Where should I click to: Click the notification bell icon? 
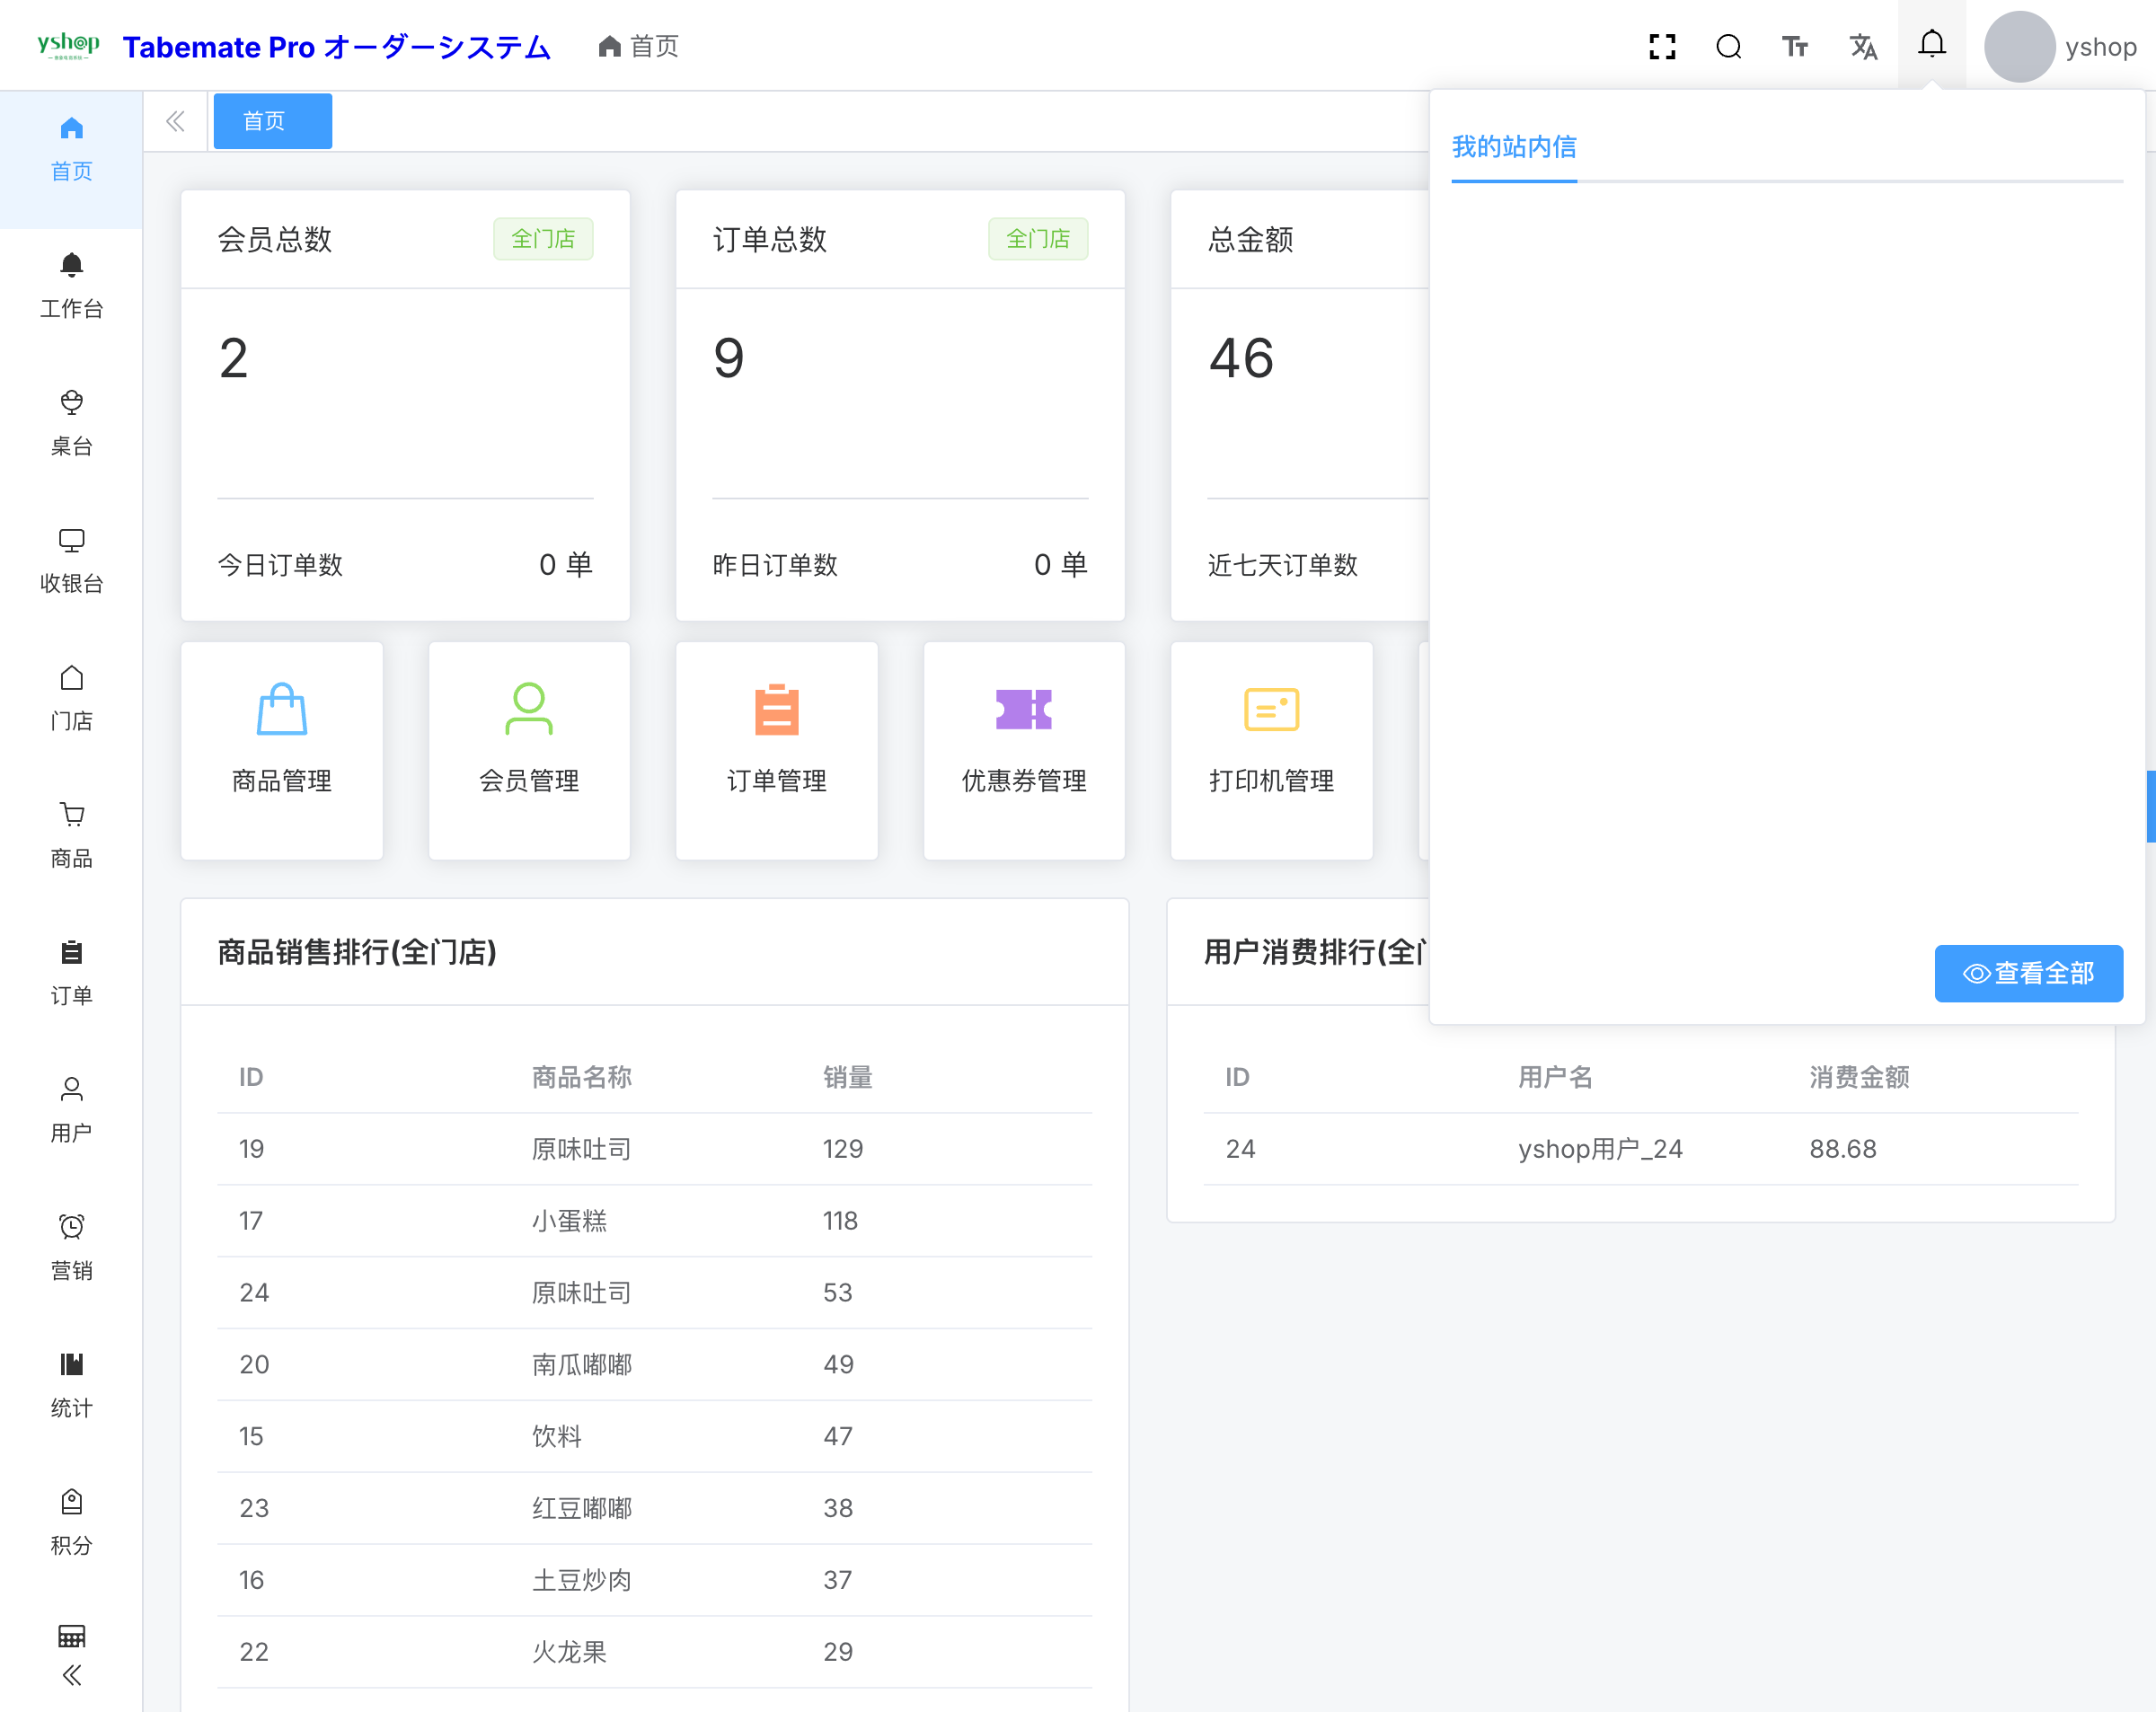pos(1932,44)
